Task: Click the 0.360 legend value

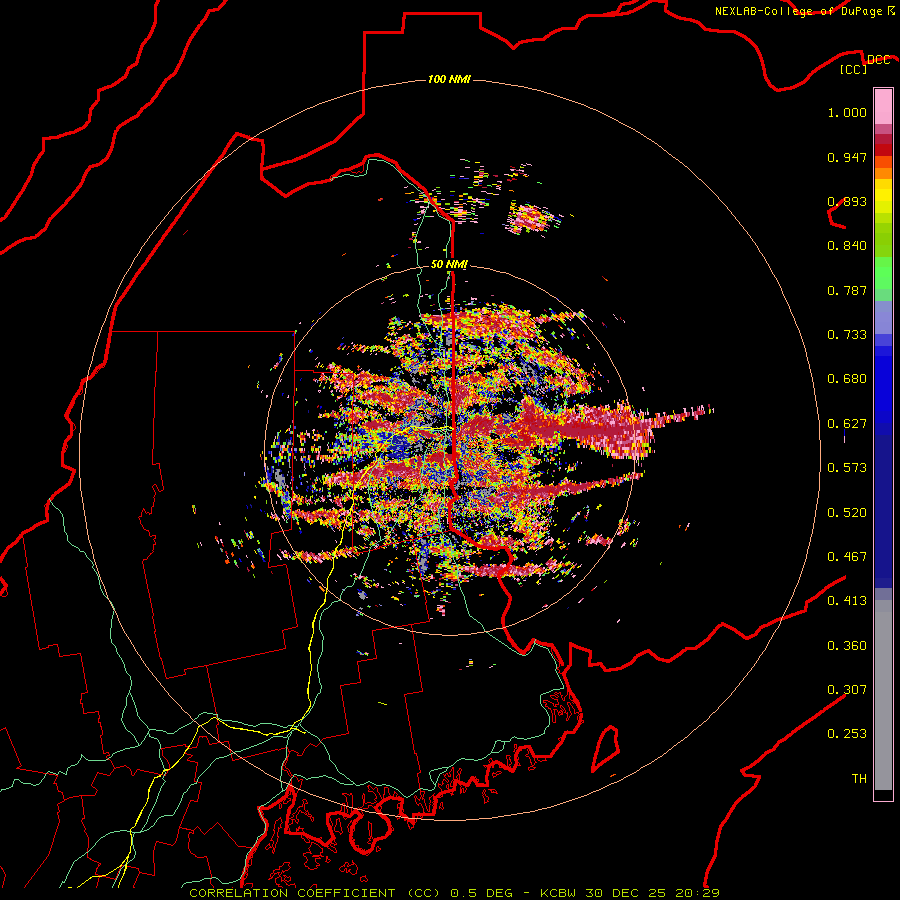Action: (x=847, y=646)
